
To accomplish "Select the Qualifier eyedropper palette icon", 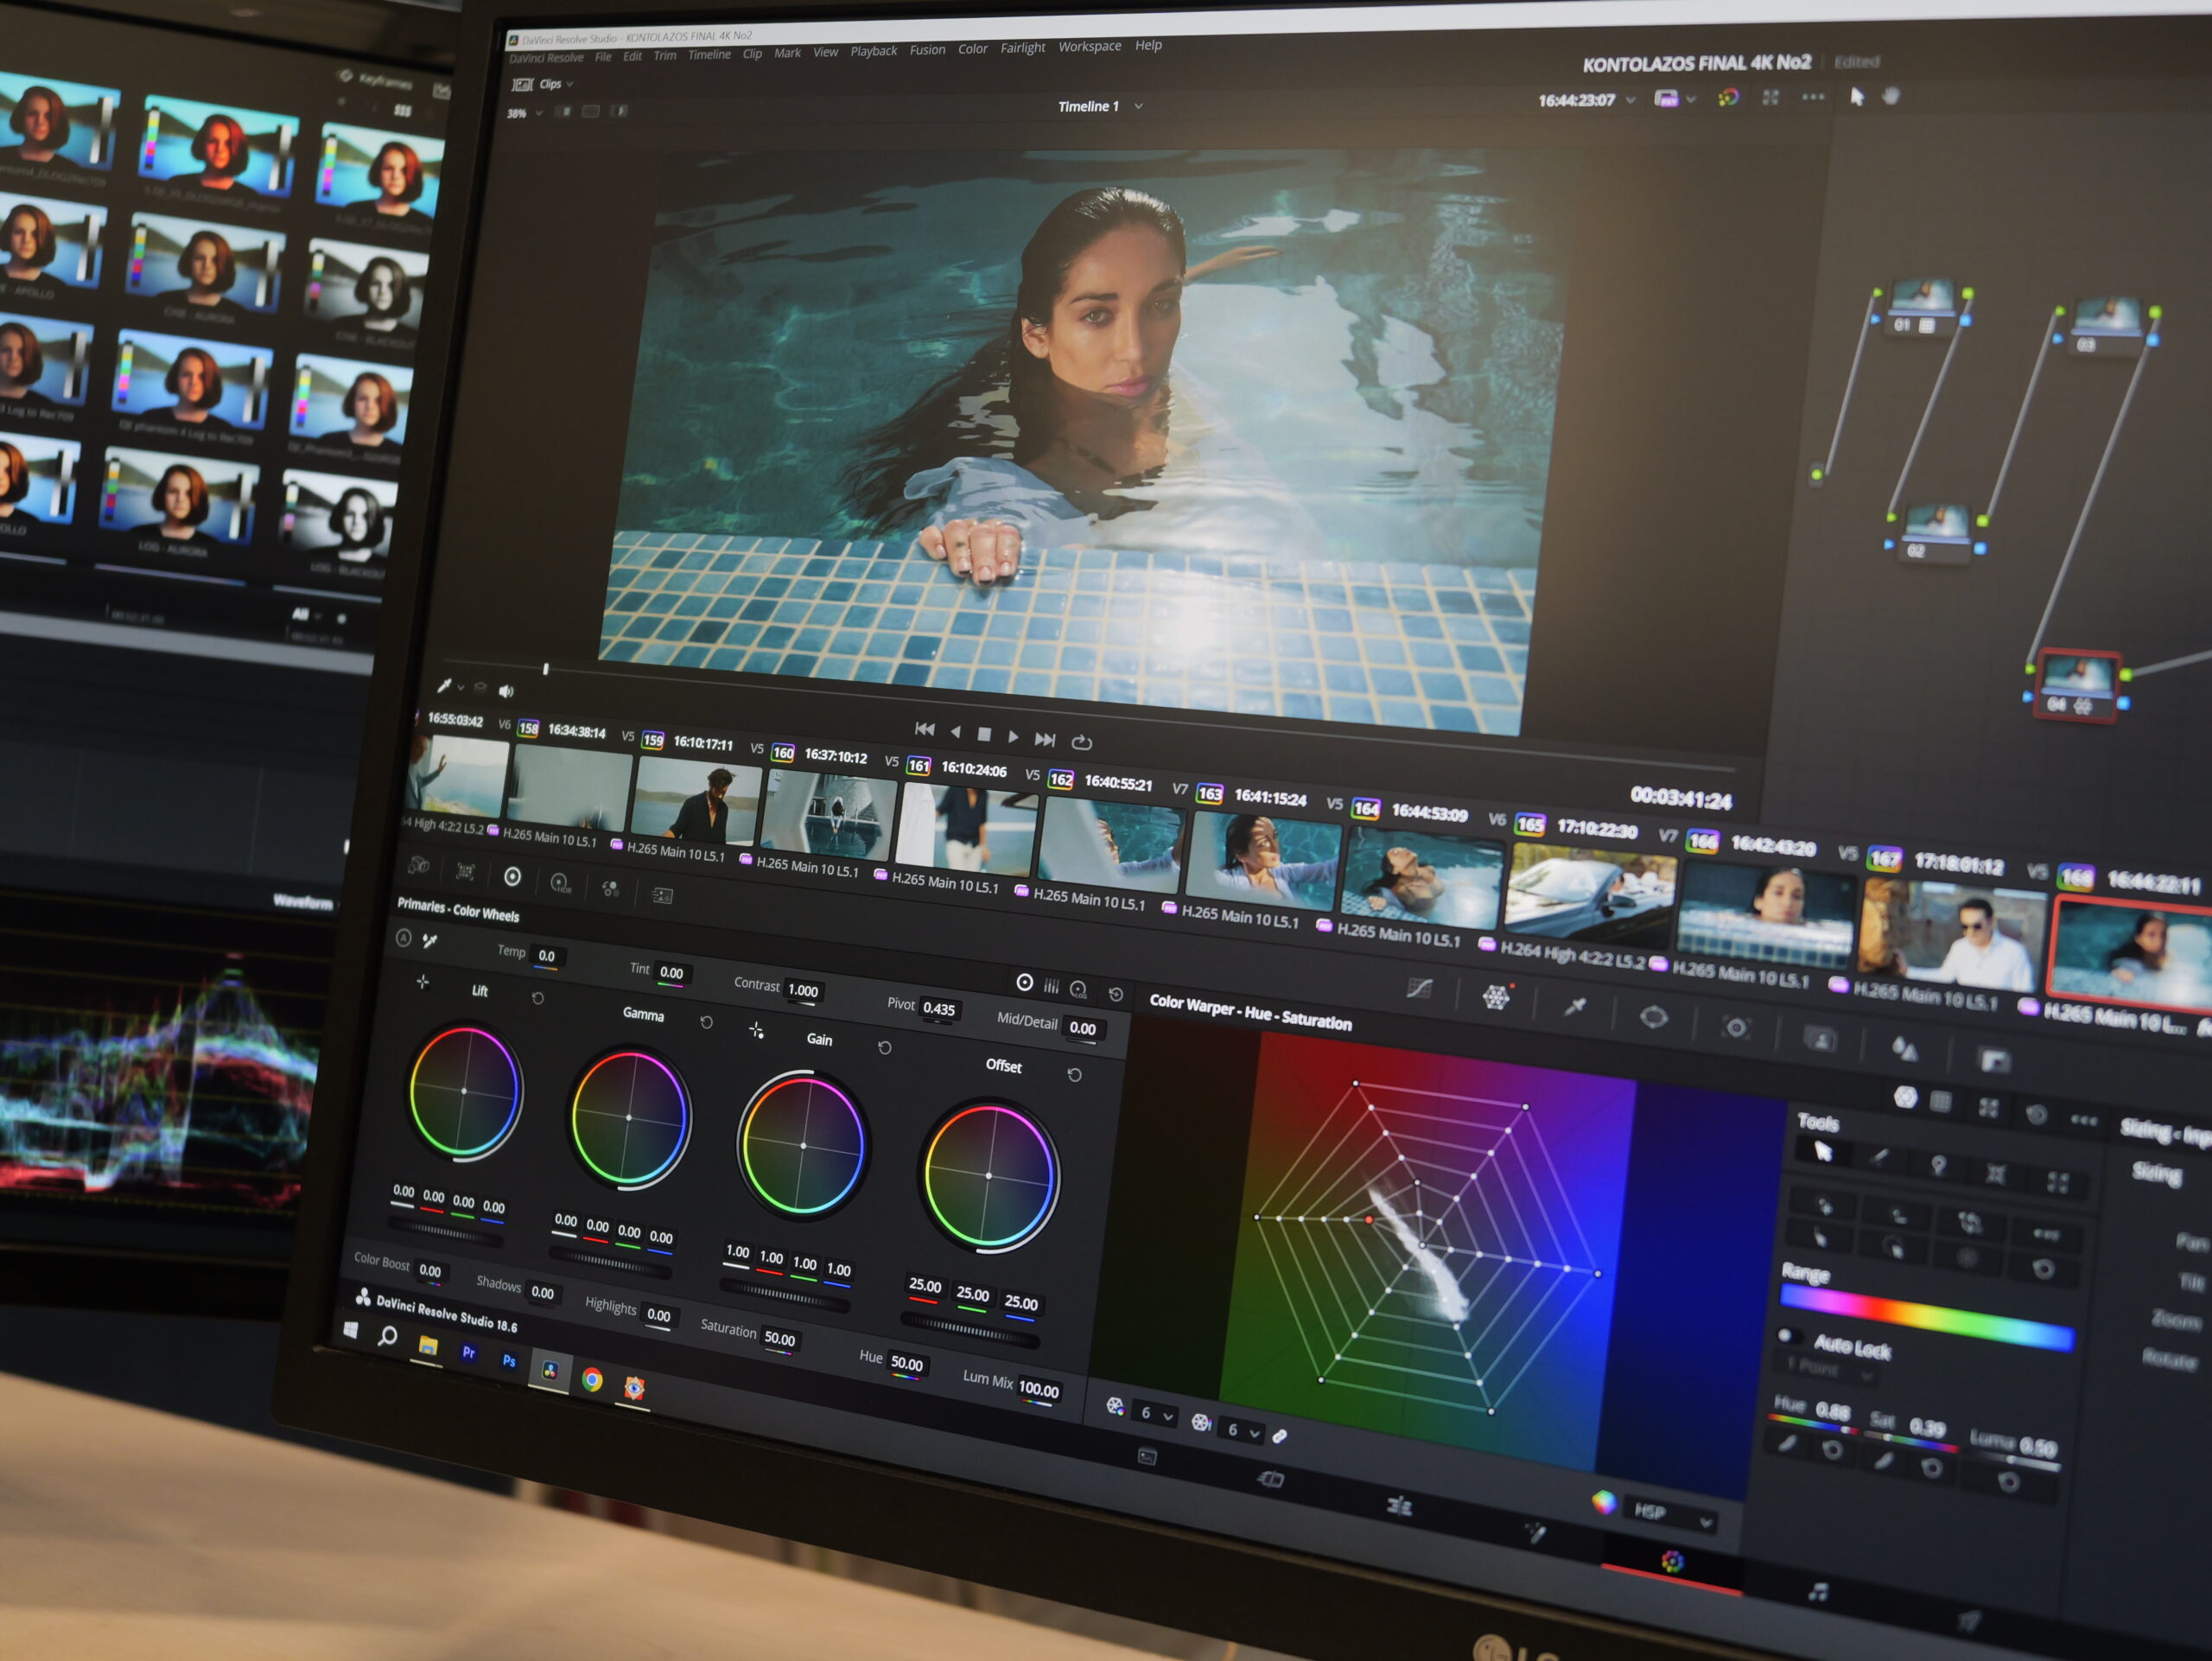I will (x=1575, y=1007).
